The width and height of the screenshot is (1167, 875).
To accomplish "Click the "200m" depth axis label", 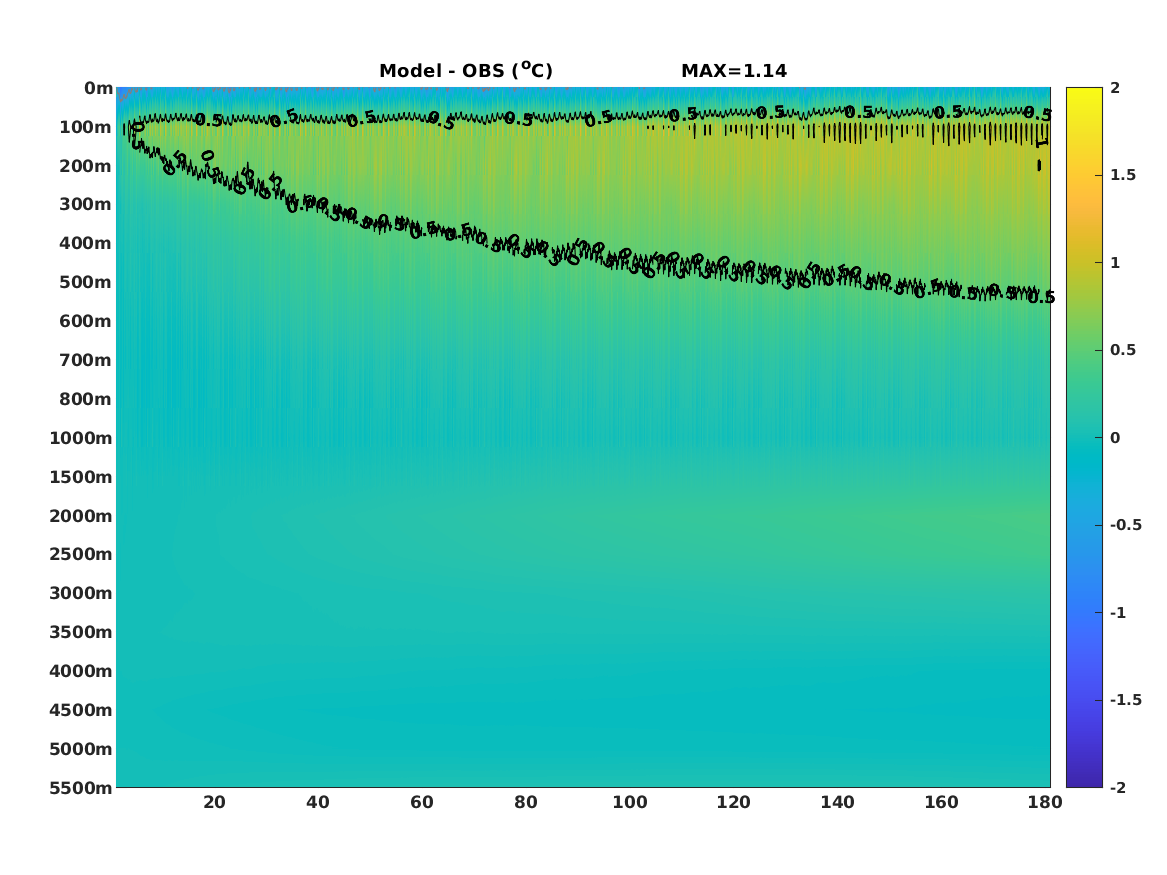I will point(86,166).
